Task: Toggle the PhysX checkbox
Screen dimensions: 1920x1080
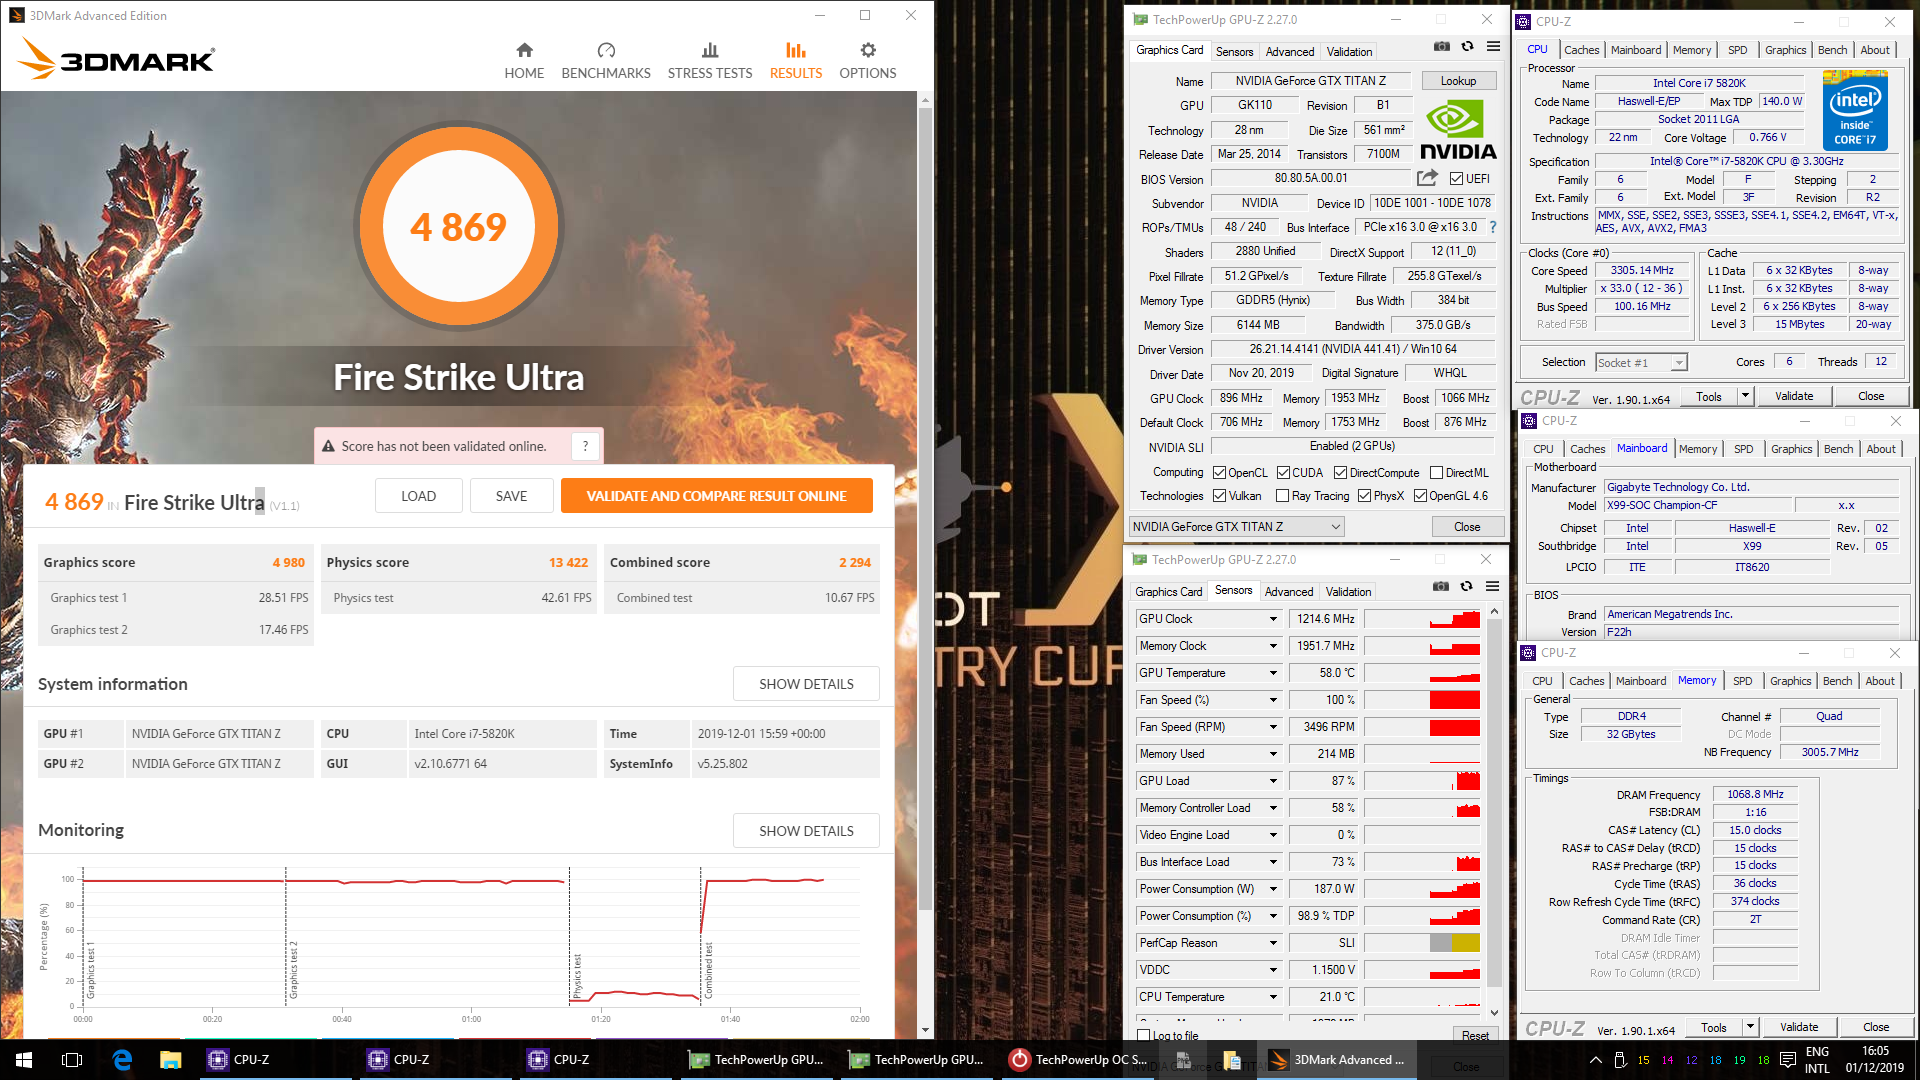Action: [1364, 496]
